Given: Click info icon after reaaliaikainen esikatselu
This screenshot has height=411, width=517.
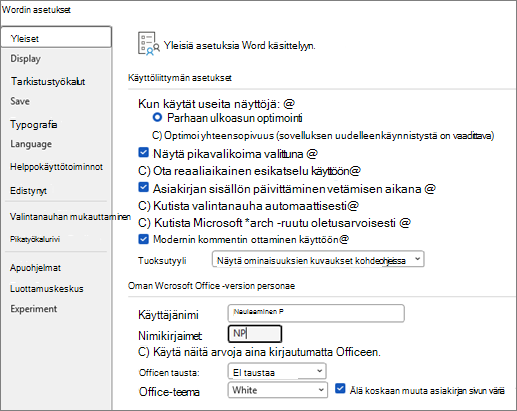Looking at the screenshot, I should [x=355, y=171].
